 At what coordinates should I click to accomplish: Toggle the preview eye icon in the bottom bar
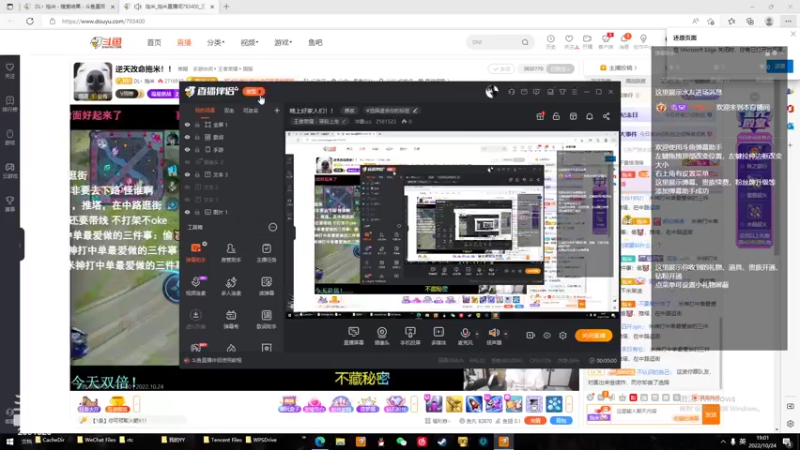tap(547, 335)
